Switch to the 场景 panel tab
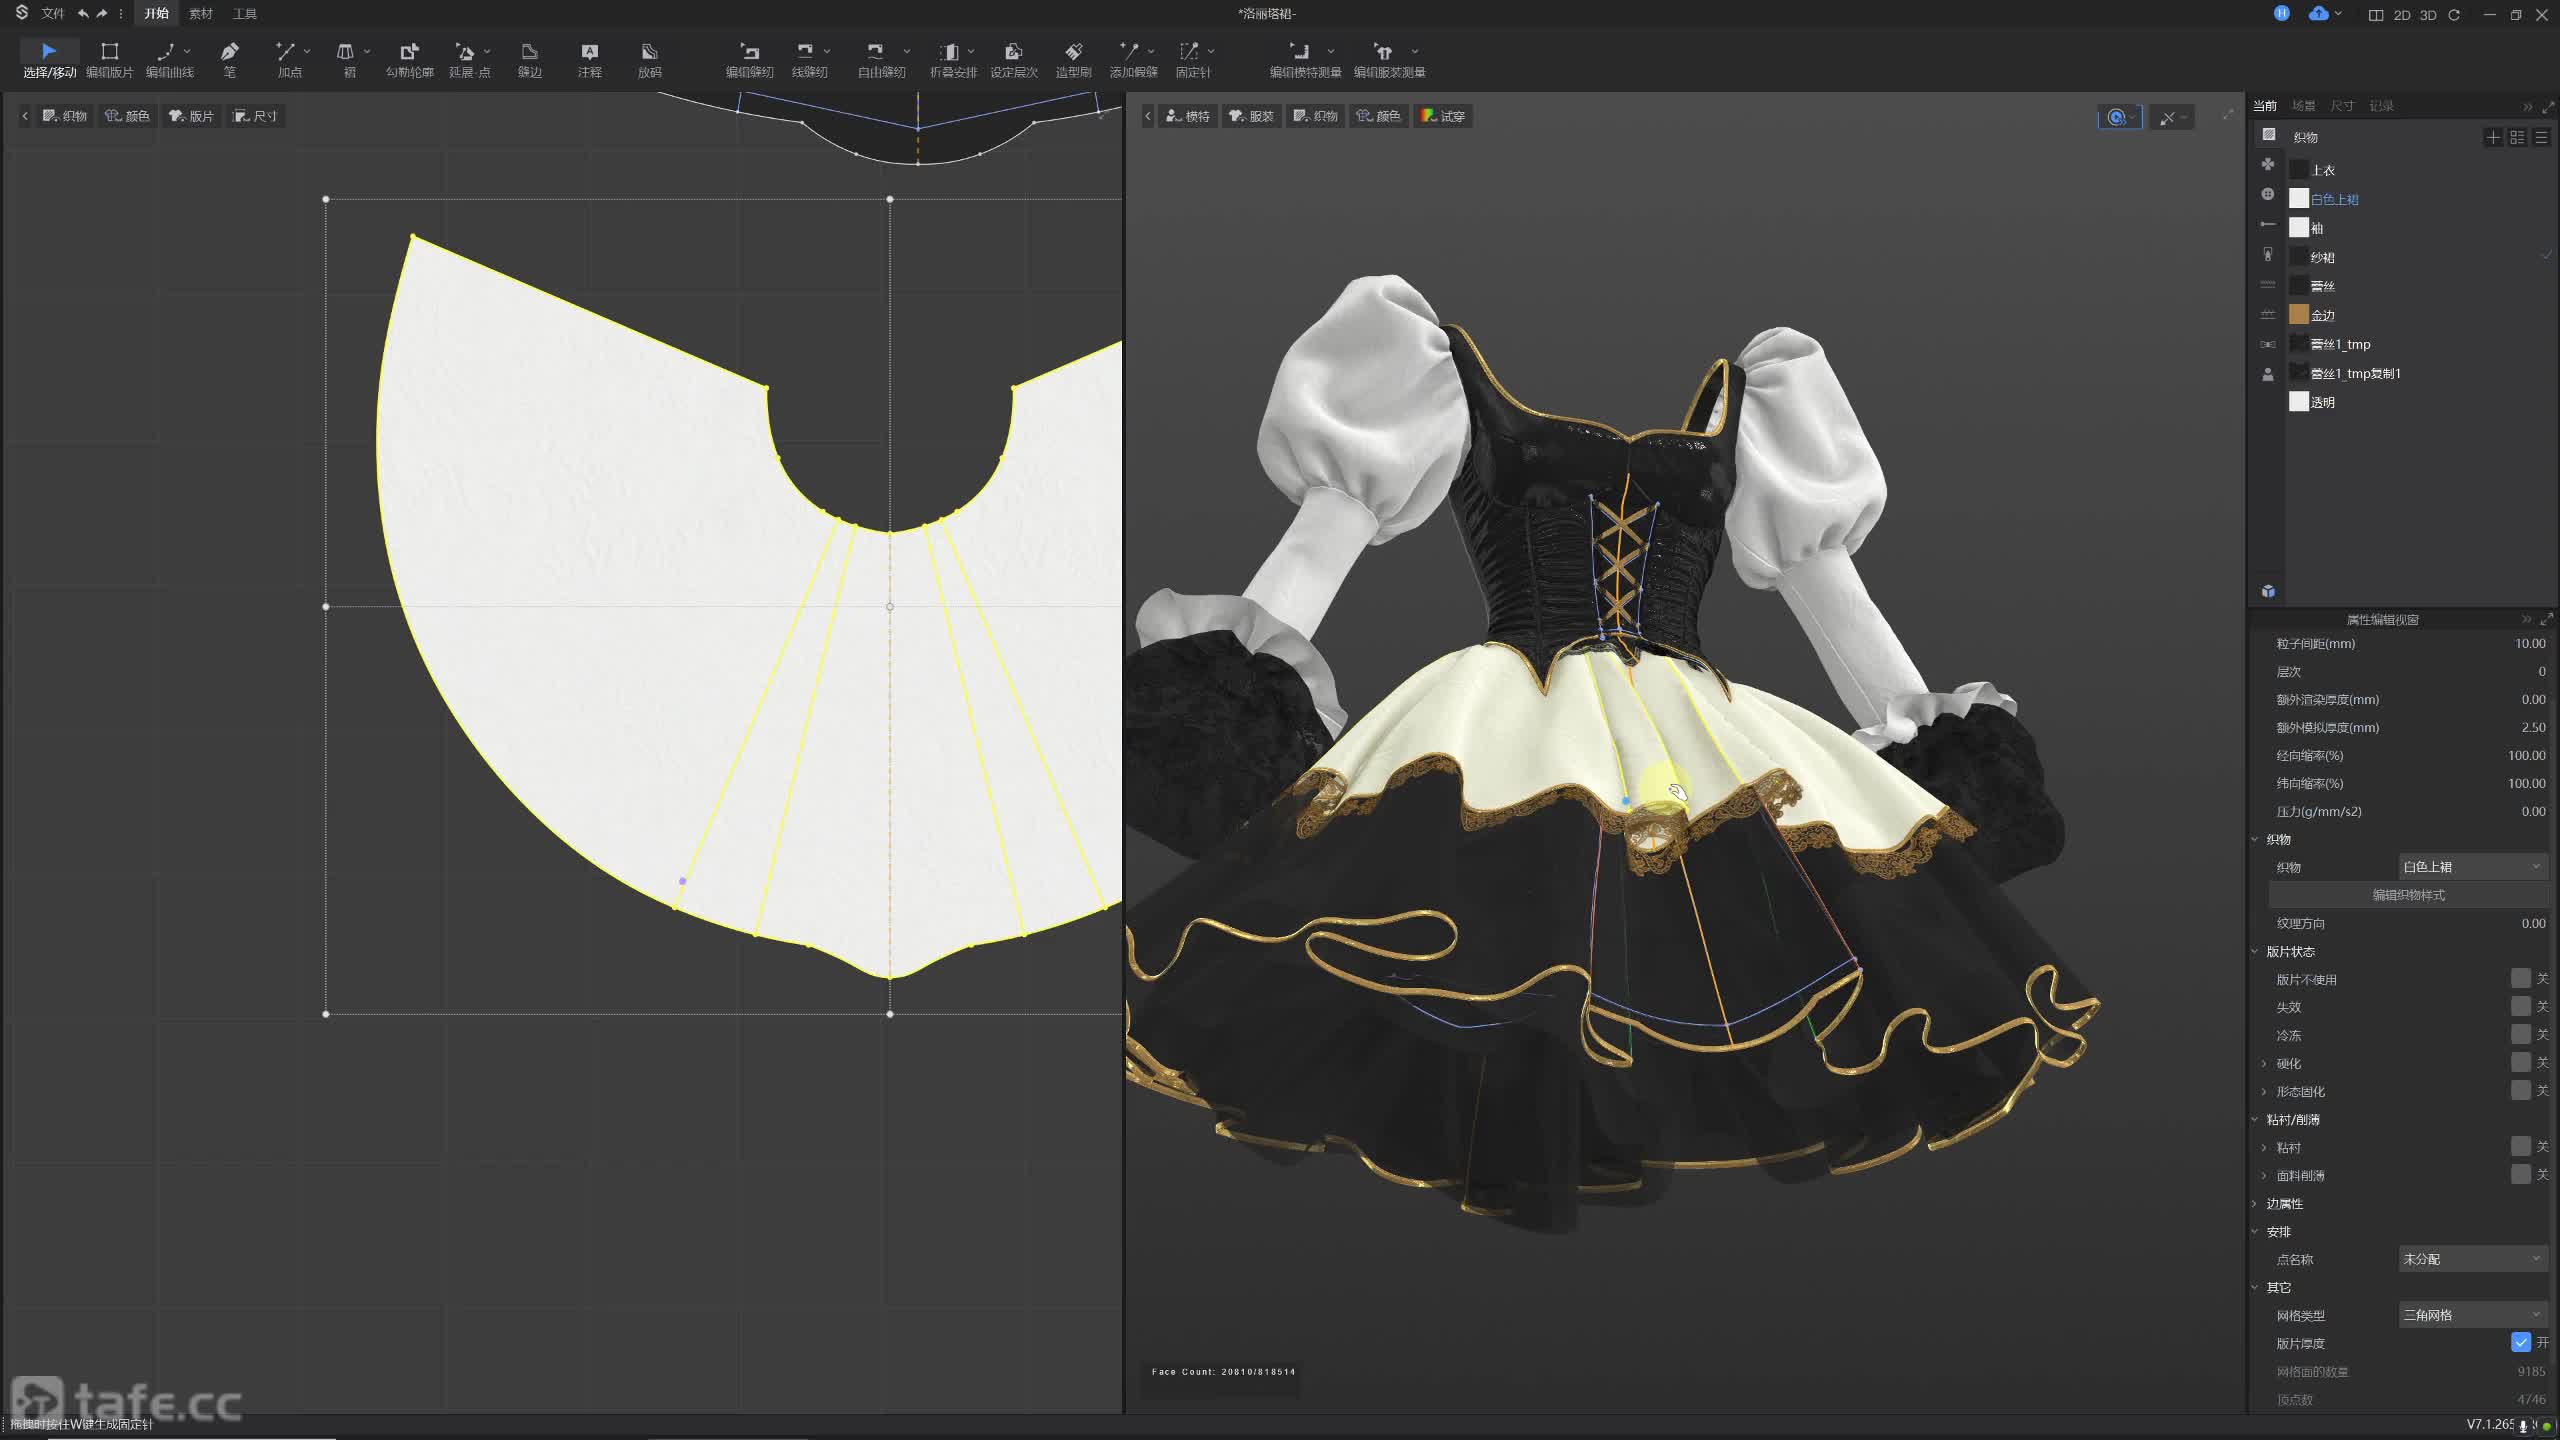The height and width of the screenshot is (1440, 2560). pyautogui.click(x=2304, y=106)
